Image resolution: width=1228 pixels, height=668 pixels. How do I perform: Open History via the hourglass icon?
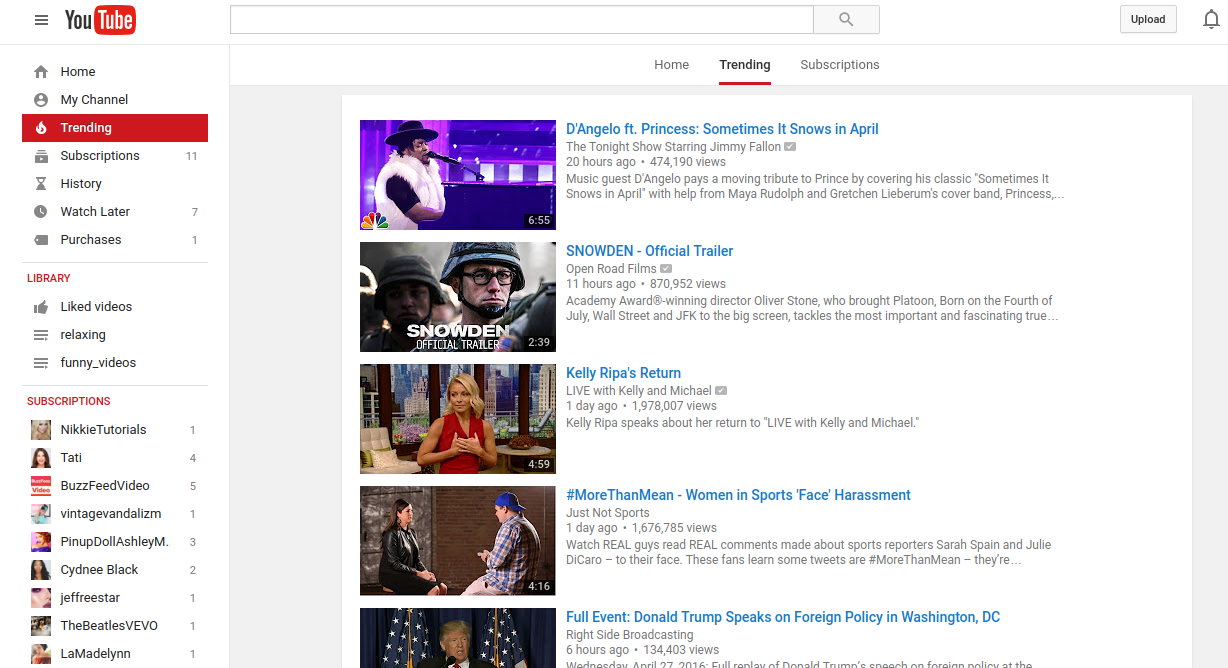point(41,184)
